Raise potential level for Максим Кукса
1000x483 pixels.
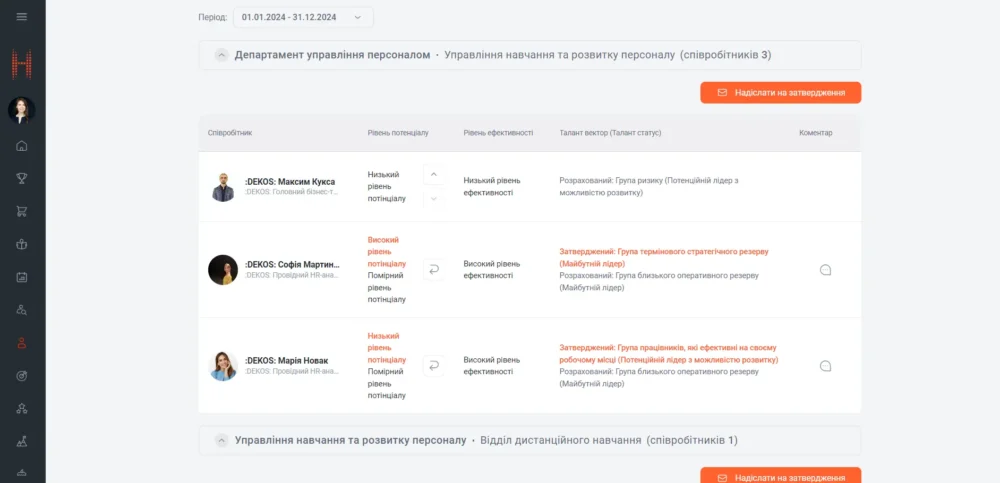tap(433, 175)
